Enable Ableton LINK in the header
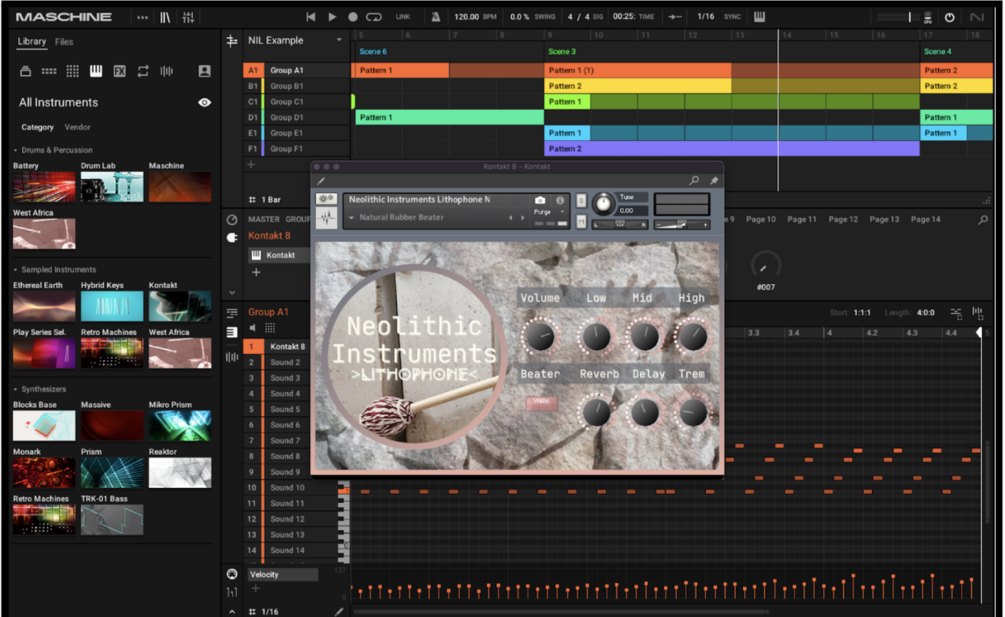This screenshot has width=1005, height=617. coord(403,17)
